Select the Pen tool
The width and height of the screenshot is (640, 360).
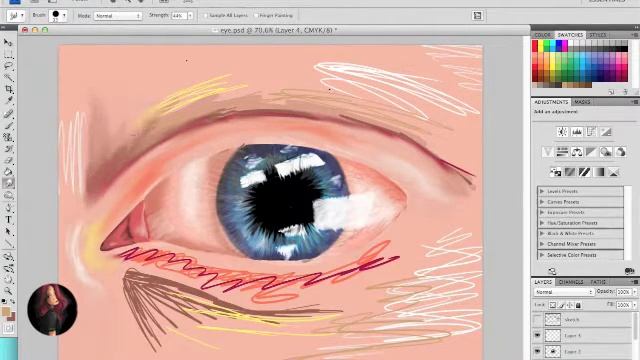pos(8,208)
